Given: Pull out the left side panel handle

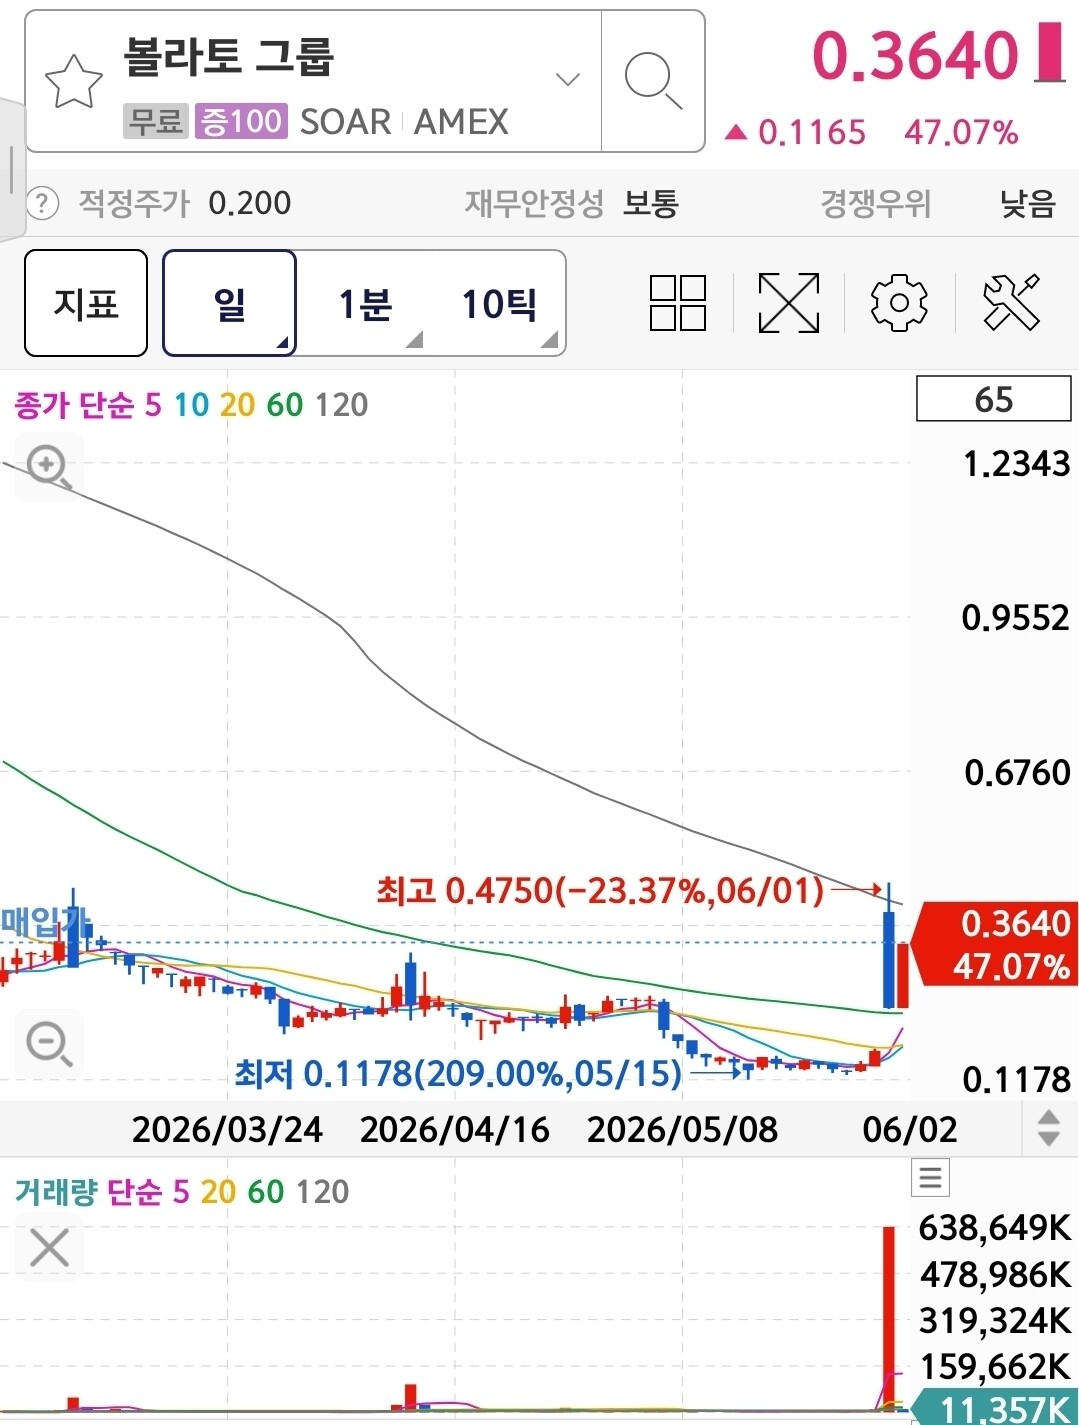Looking at the screenshot, I should pos(11,170).
